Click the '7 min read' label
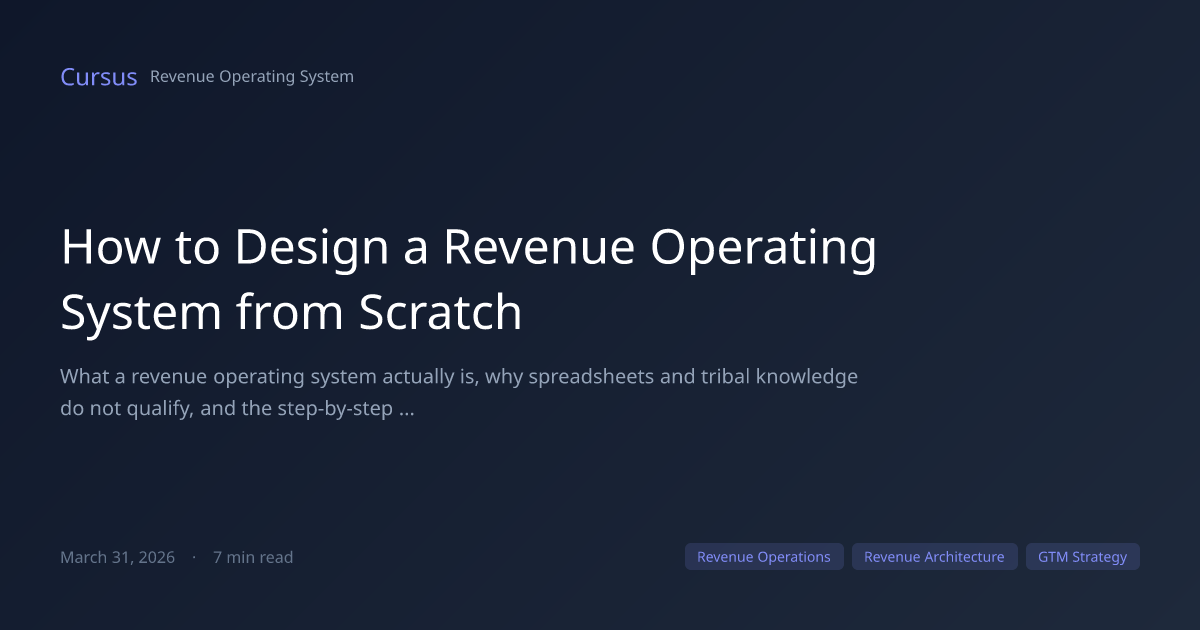The width and height of the screenshot is (1200, 630). point(253,557)
